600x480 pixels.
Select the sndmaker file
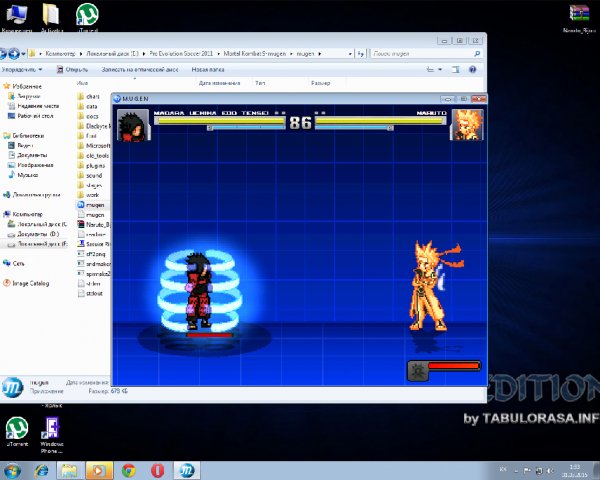point(98,264)
